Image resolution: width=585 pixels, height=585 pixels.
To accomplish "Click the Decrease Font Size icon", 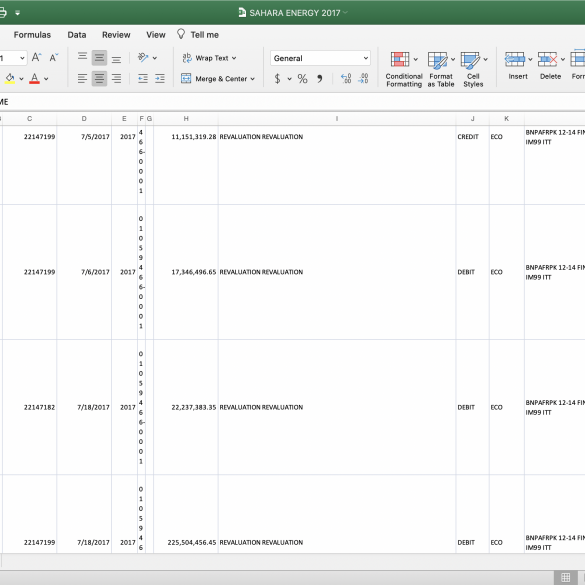I will (54, 57).
